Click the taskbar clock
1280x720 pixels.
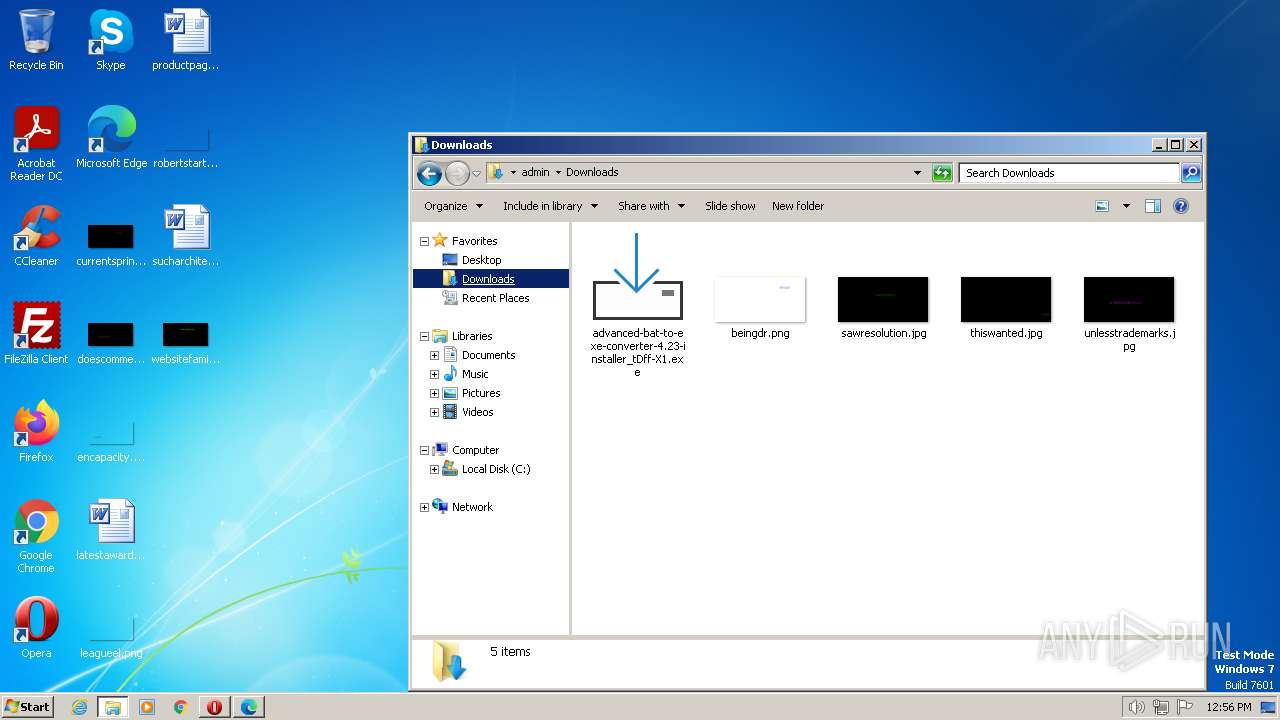(1228, 707)
